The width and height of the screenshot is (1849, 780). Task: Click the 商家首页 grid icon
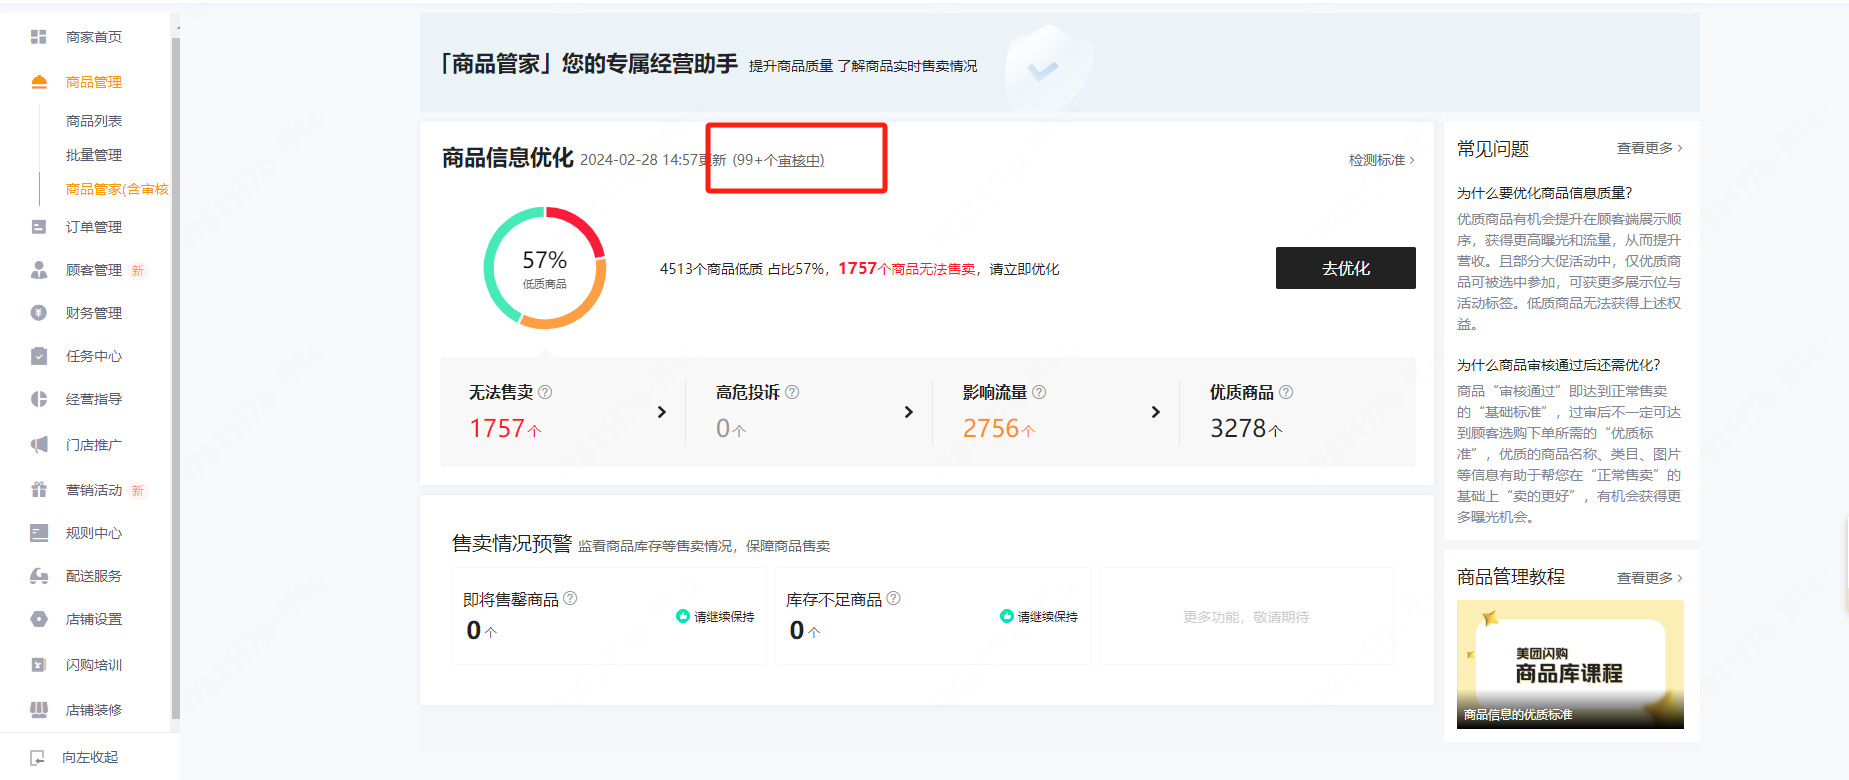(x=39, y=37)
